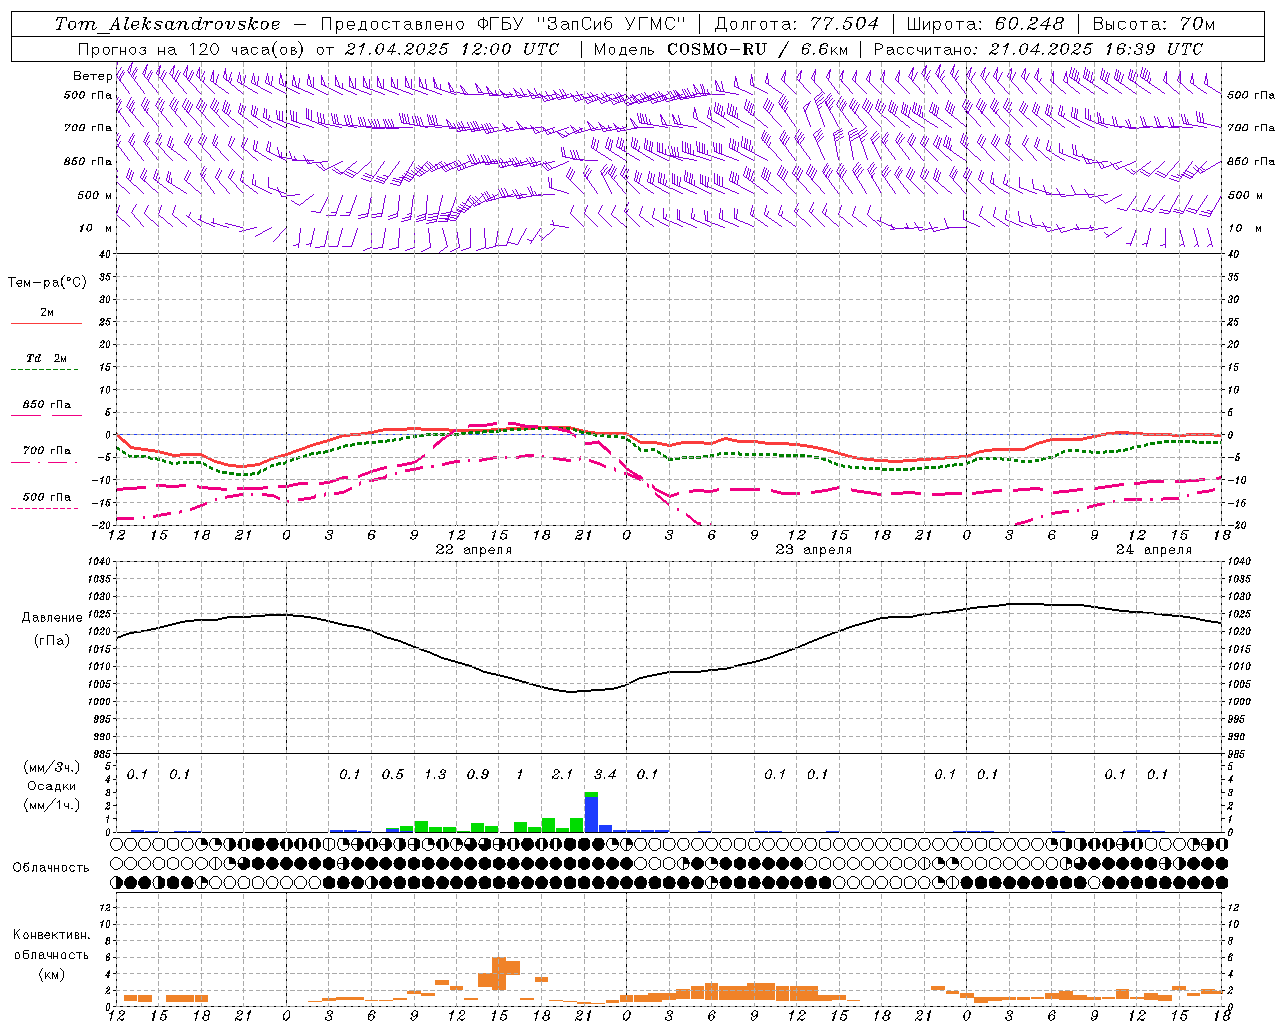This screenshot has width=1280, height=1024.
Task: Click the tallest orange convective cloud bar
Action: click(499, 974)
